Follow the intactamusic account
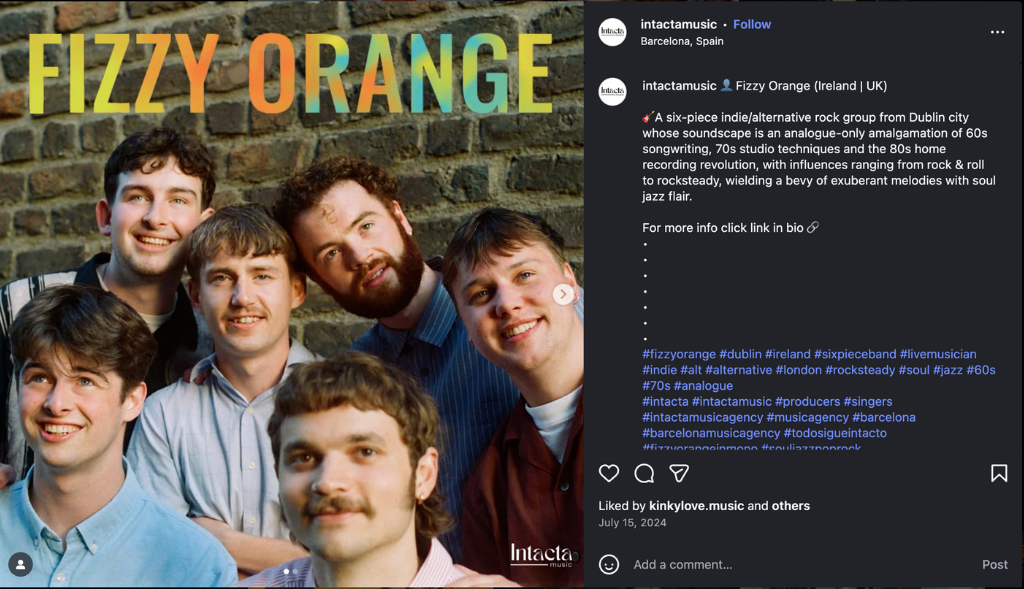The image size is (1024, 589). [x=752, y=24]
